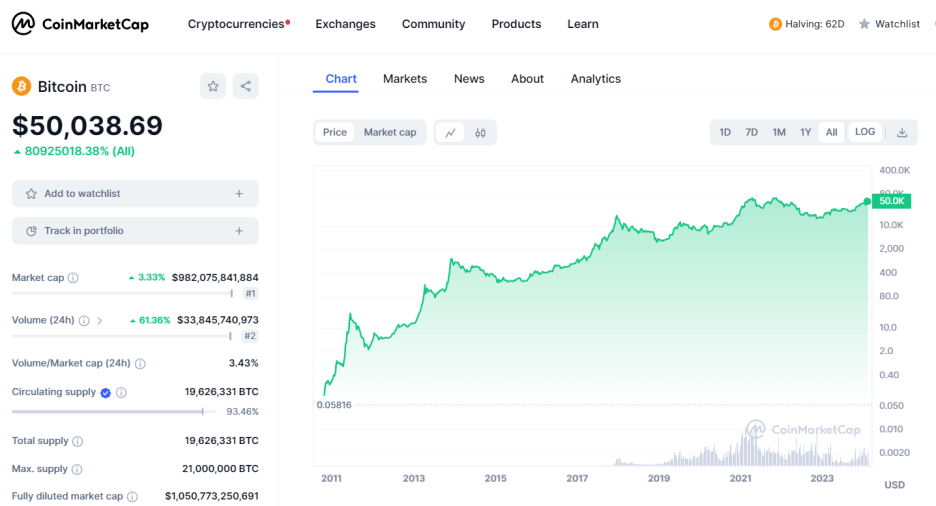Viewport: 936px width, 506px height.
Task: Open the Community menu
Action: 433,24
